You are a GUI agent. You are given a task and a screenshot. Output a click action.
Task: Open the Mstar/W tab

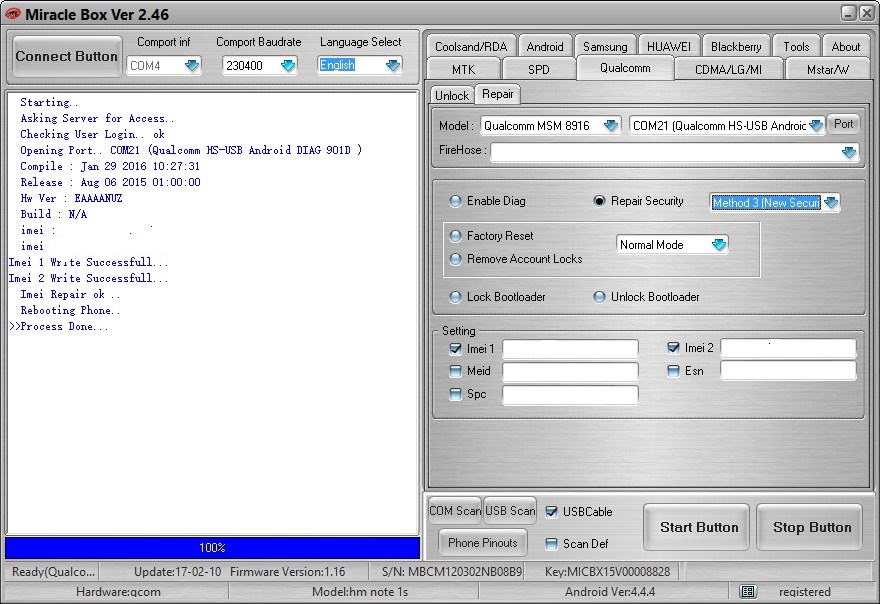tap(828, 70)
